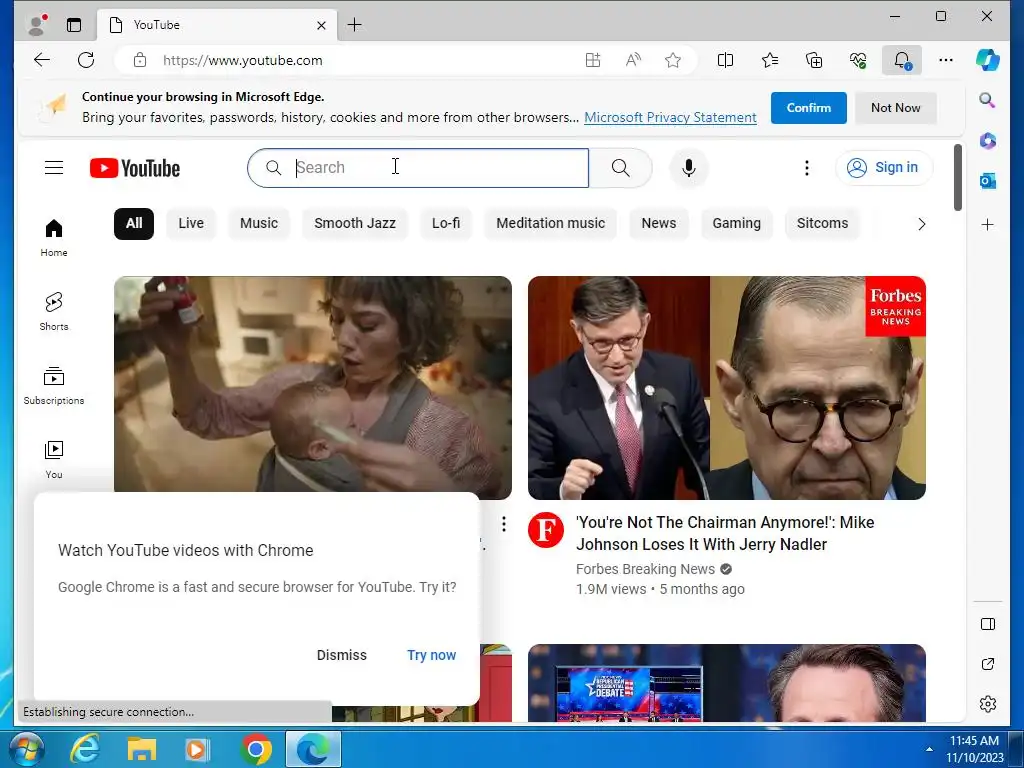Filter by Music chip
1024x768 pixels.
[259, 223]
